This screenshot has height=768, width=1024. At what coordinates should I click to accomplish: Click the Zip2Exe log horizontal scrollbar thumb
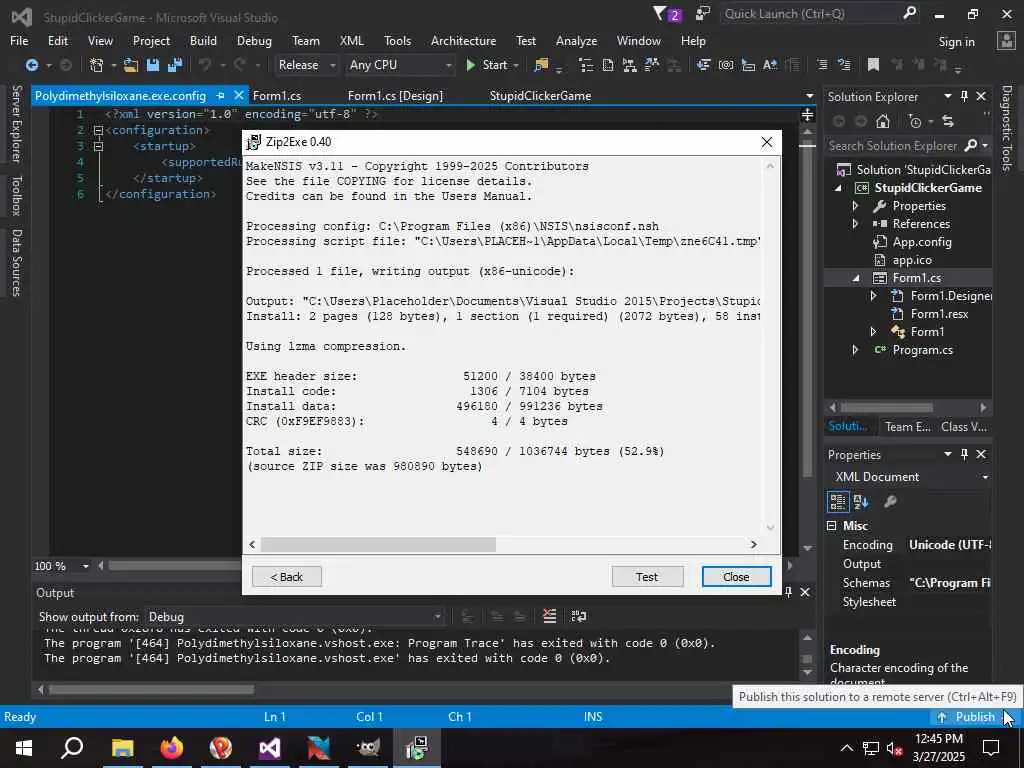pyautogui.click(x=378, y=544)
